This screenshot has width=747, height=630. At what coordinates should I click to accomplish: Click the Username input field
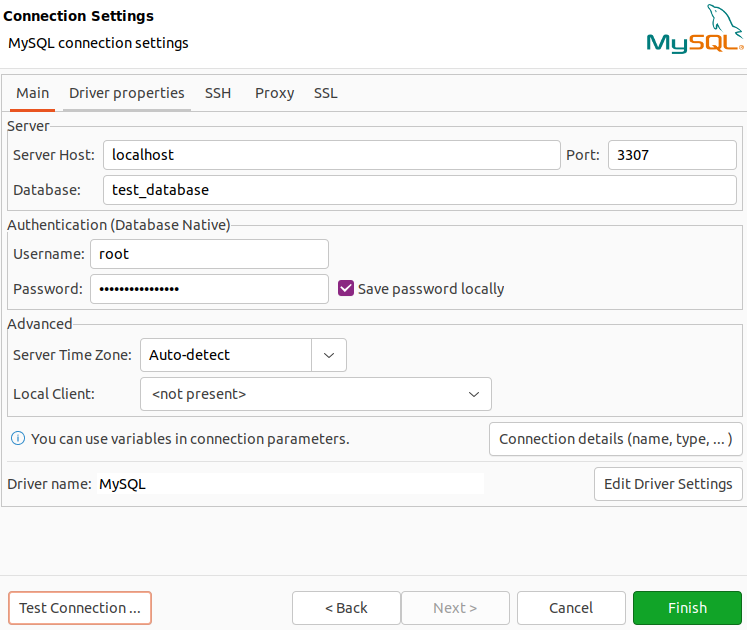click(209, 254)
